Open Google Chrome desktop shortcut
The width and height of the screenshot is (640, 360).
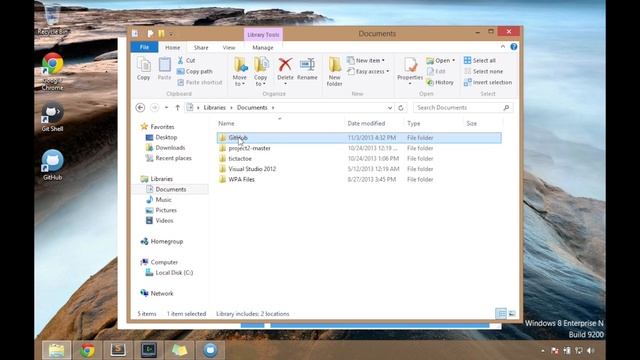coord(52,71)
